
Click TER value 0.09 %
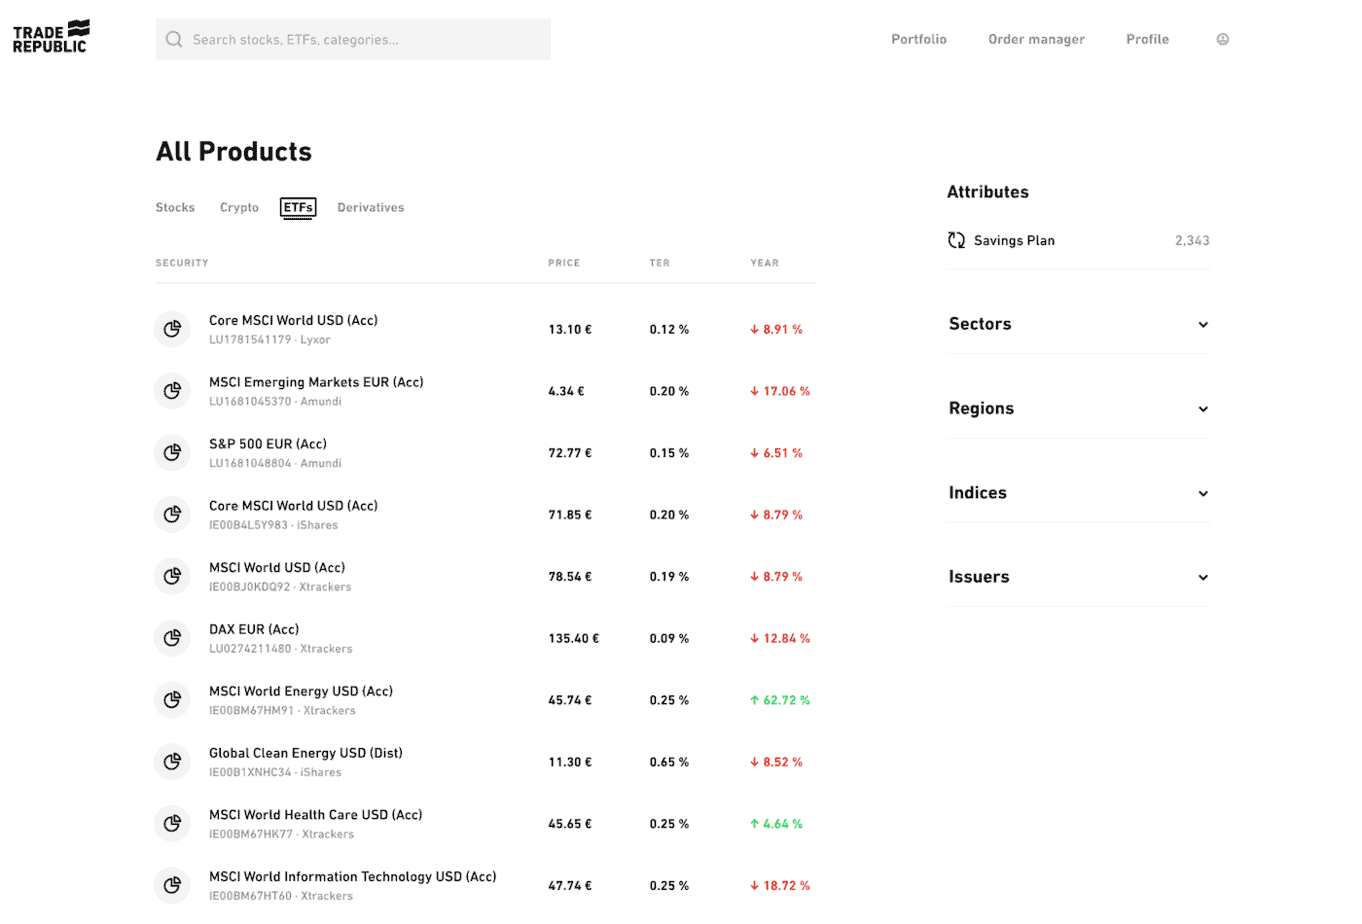click(669, 638)
